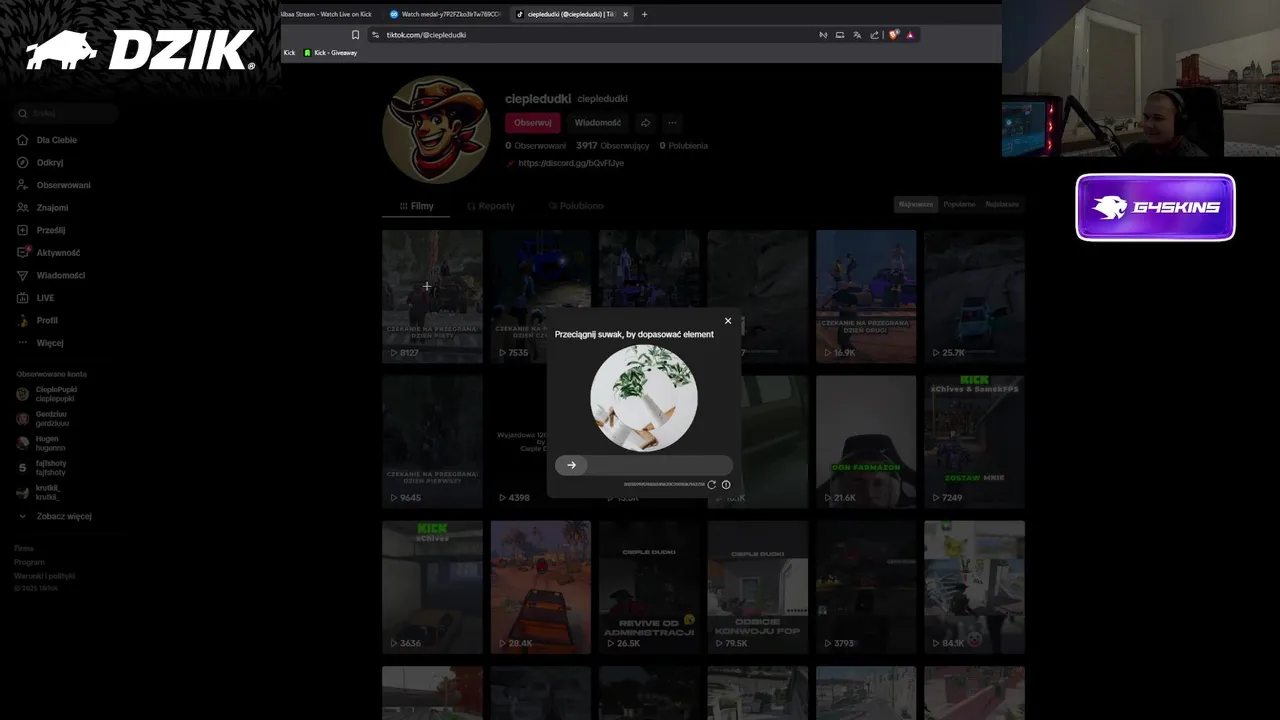Click 3917 Obserwujący followers count
This screenshot has height=720, width=1280.
612,146
